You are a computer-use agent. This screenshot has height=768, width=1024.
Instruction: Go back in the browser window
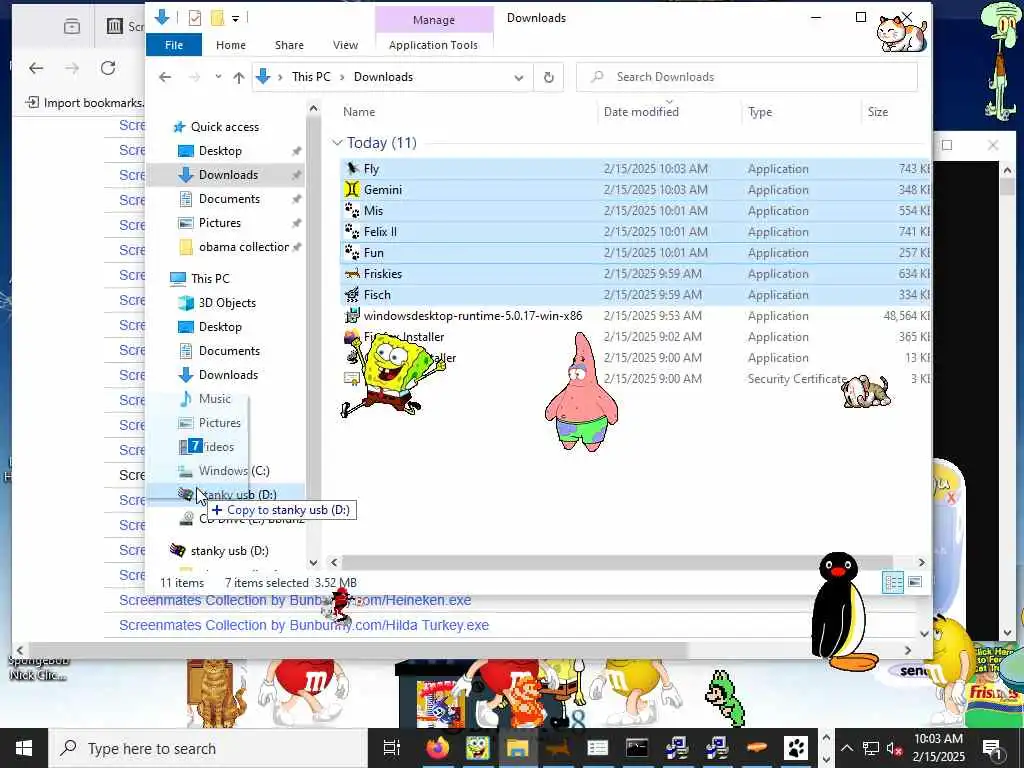tap(36, 68)
